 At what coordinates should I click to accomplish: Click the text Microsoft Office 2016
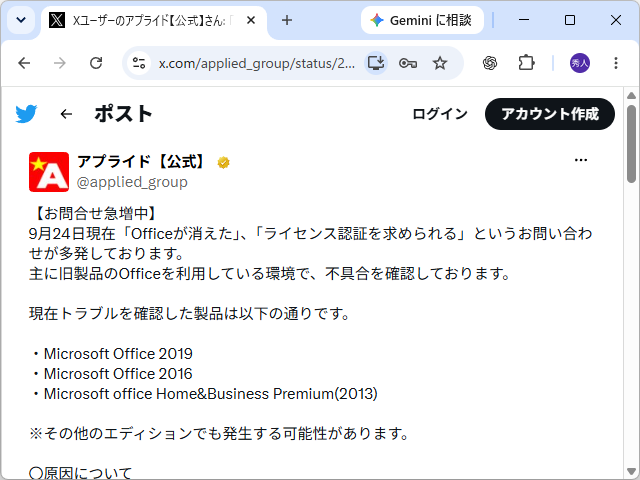[118, 374]
